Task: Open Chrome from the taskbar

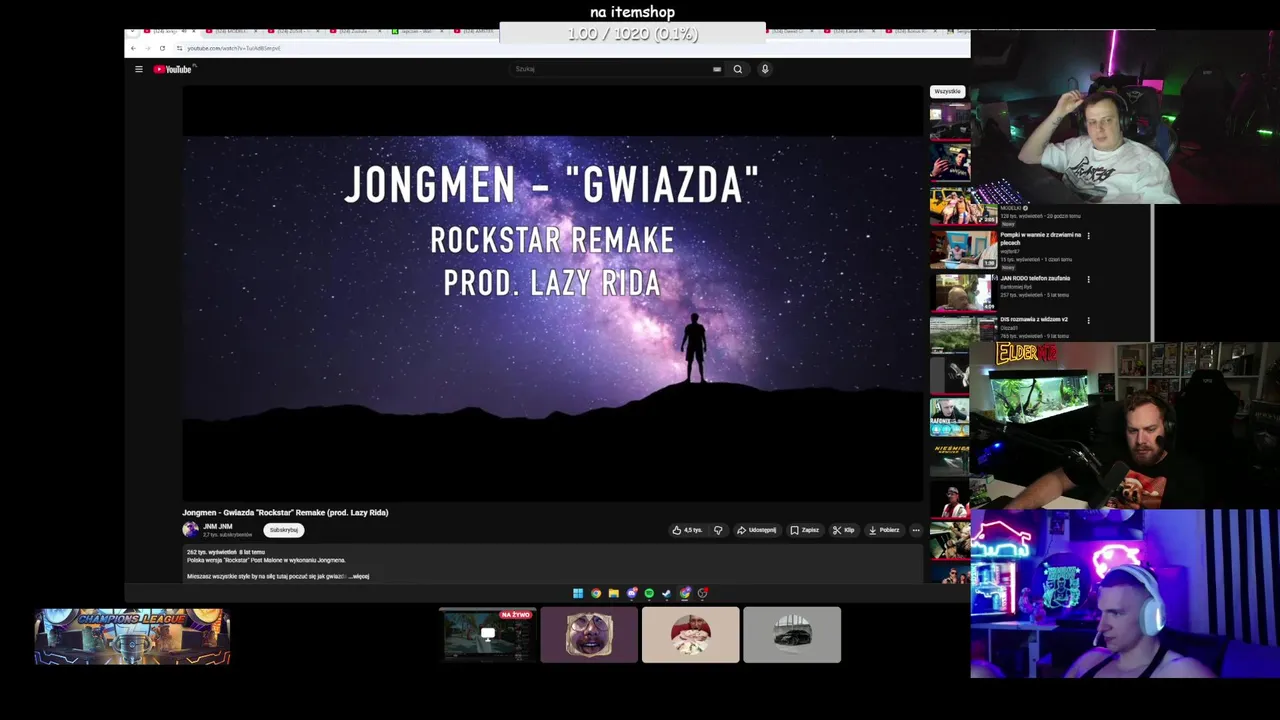Action: click(596, 593)
